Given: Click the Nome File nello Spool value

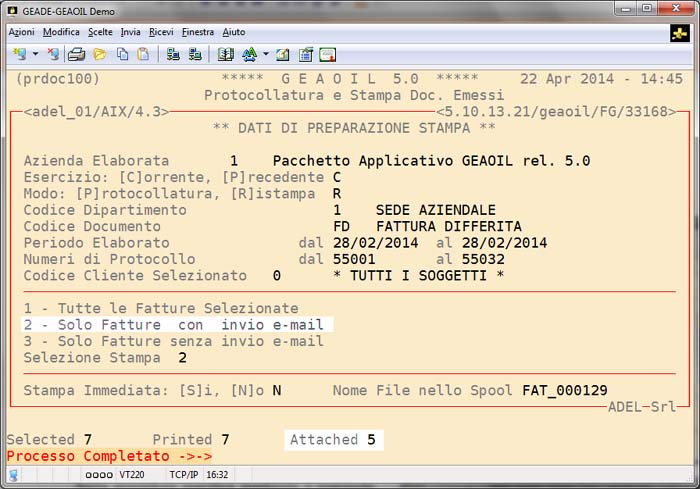Looking at the screenshot, I should 564,390.
